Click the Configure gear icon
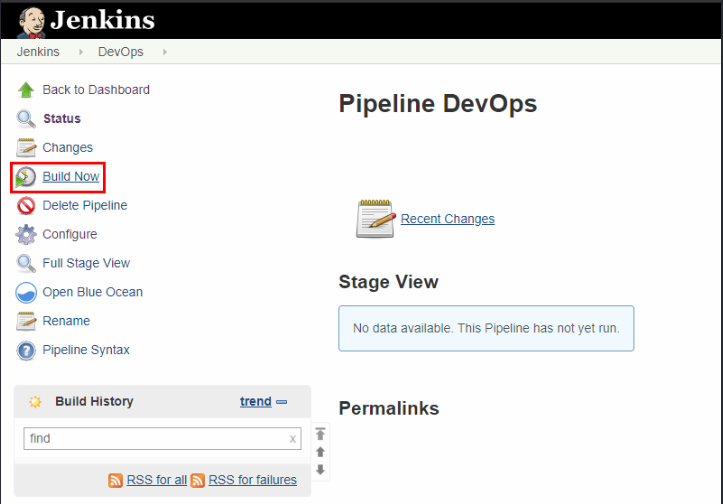Image resolution: width=723 pixels, height=504 pixels. [x=26, y=235]
